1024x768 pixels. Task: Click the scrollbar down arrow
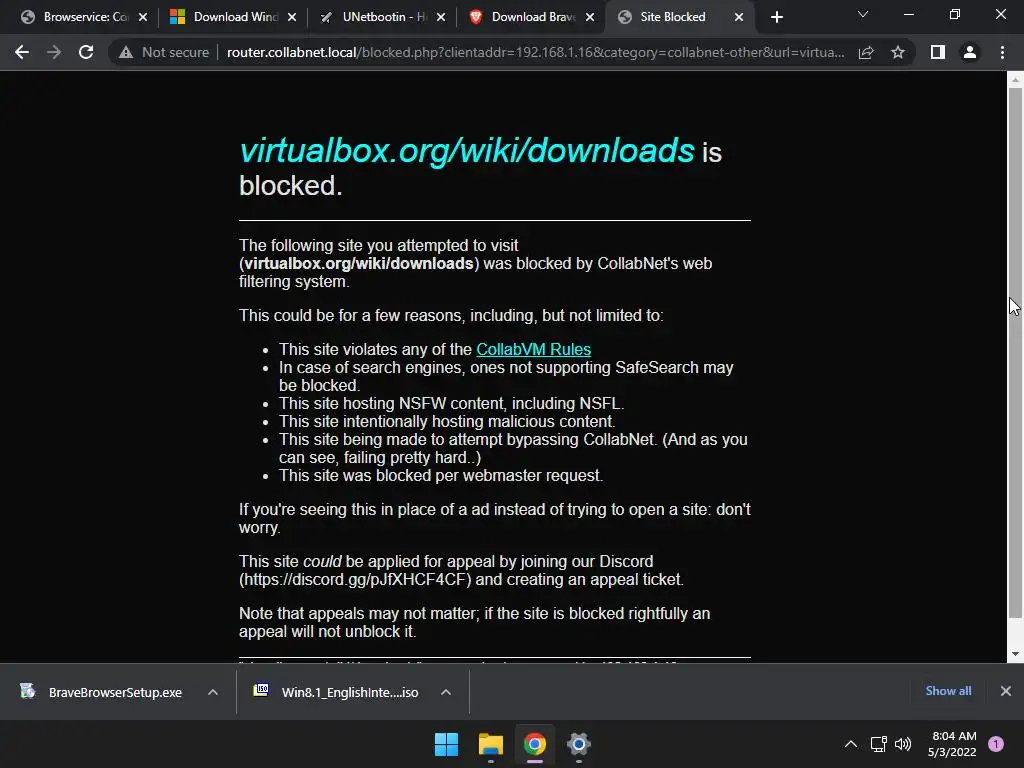pos(1015,654)
